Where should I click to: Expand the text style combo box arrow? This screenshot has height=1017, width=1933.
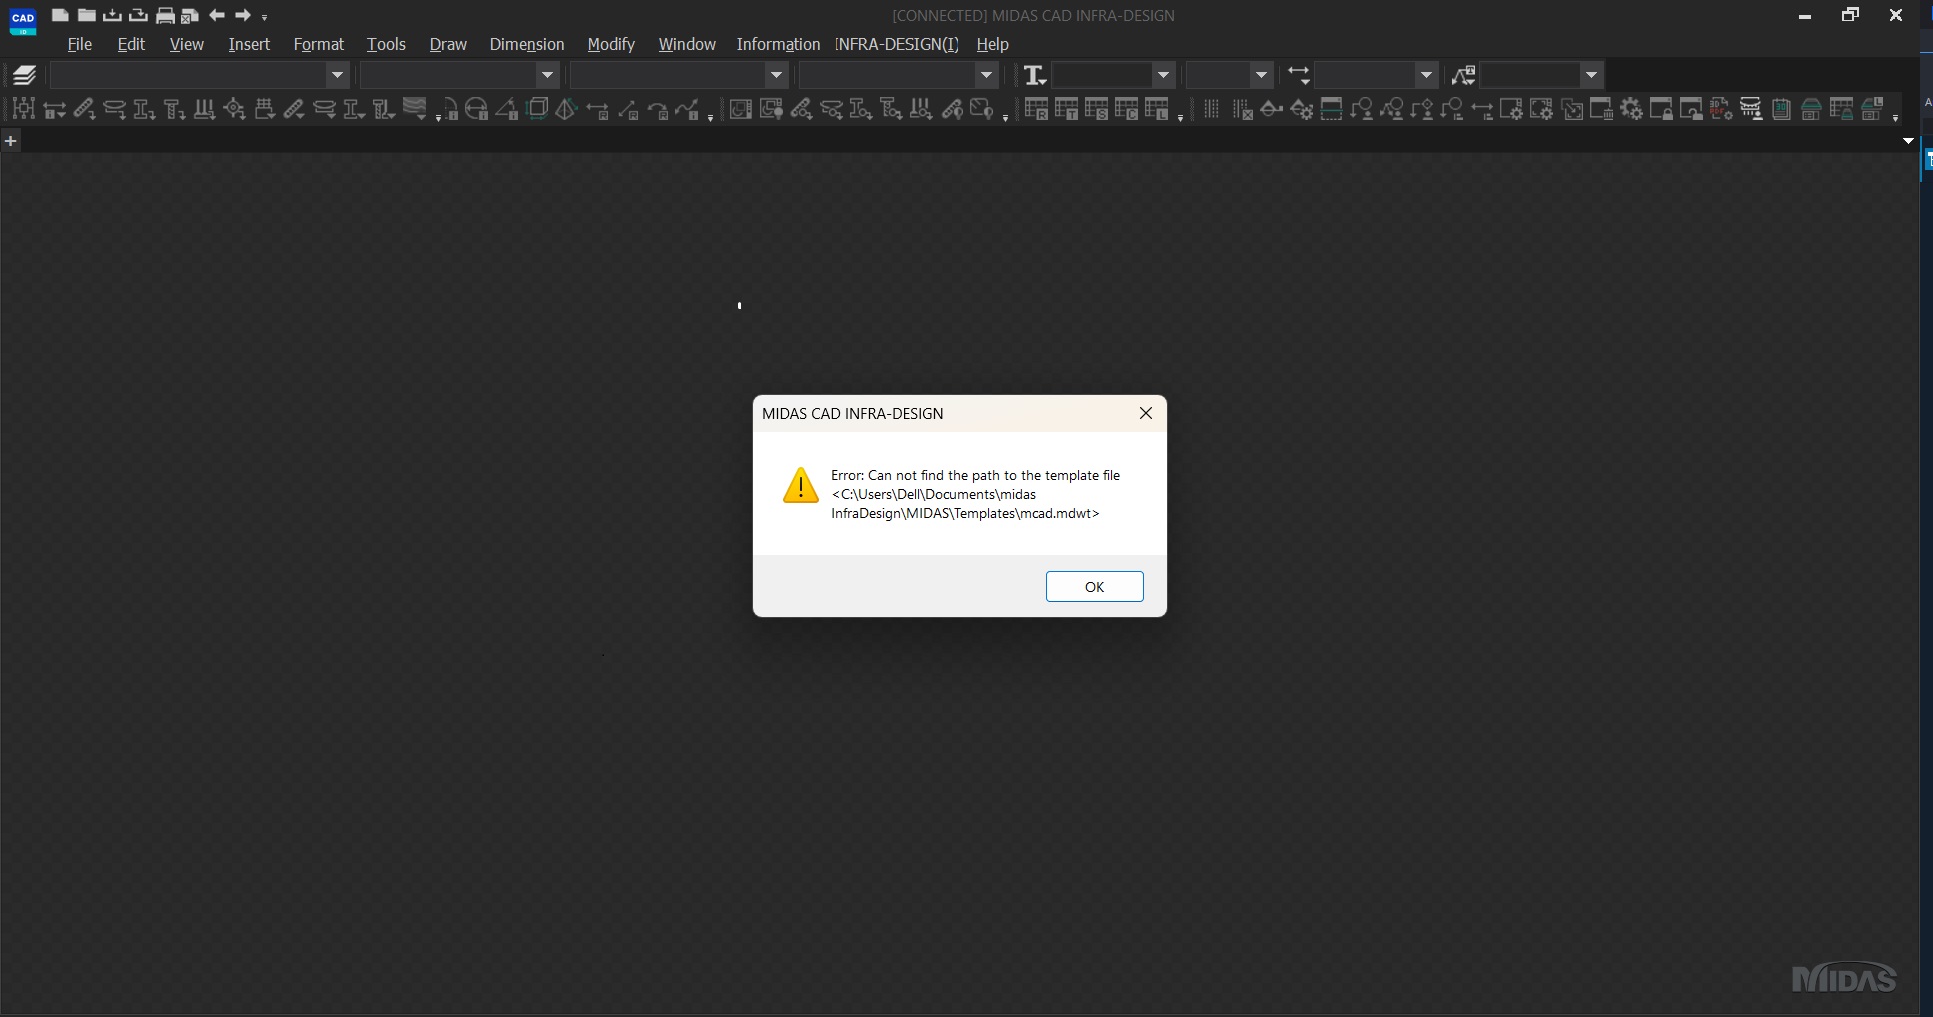click(x=1163, y=75)
